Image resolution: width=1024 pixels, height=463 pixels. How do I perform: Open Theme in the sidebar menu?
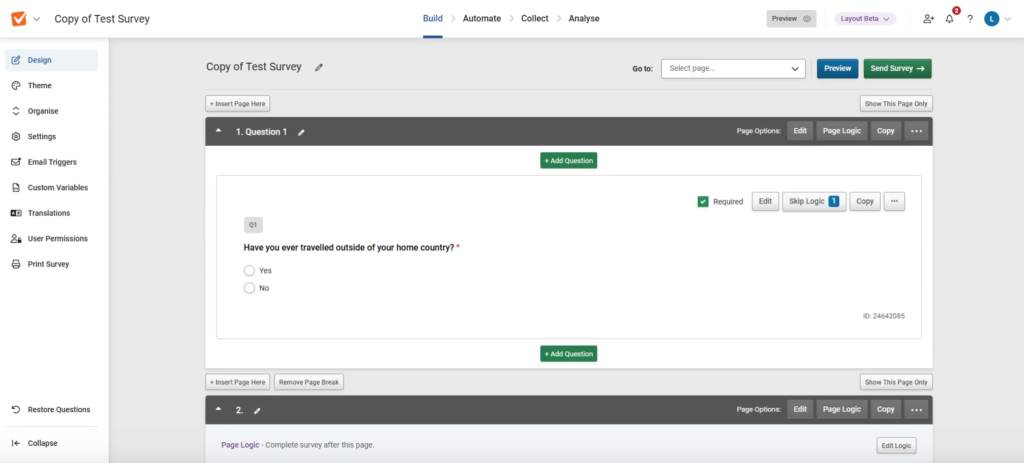click(x=52, y=86)
